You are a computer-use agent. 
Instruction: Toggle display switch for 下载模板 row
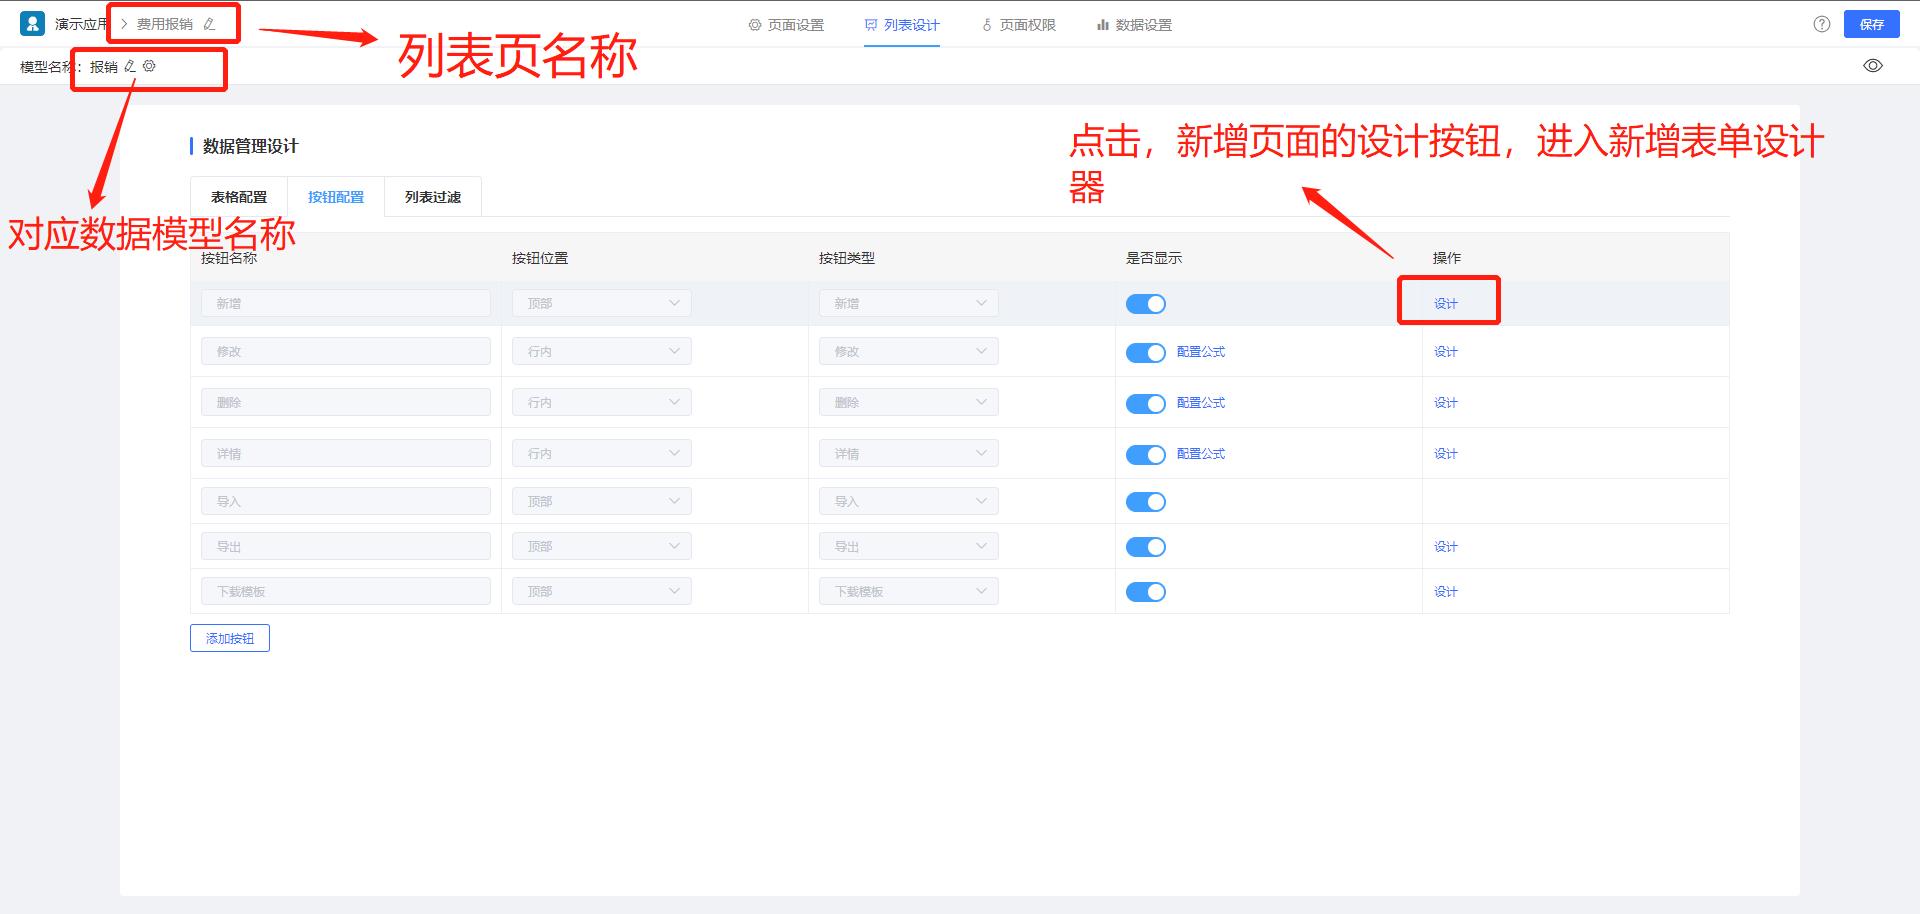1146,592
